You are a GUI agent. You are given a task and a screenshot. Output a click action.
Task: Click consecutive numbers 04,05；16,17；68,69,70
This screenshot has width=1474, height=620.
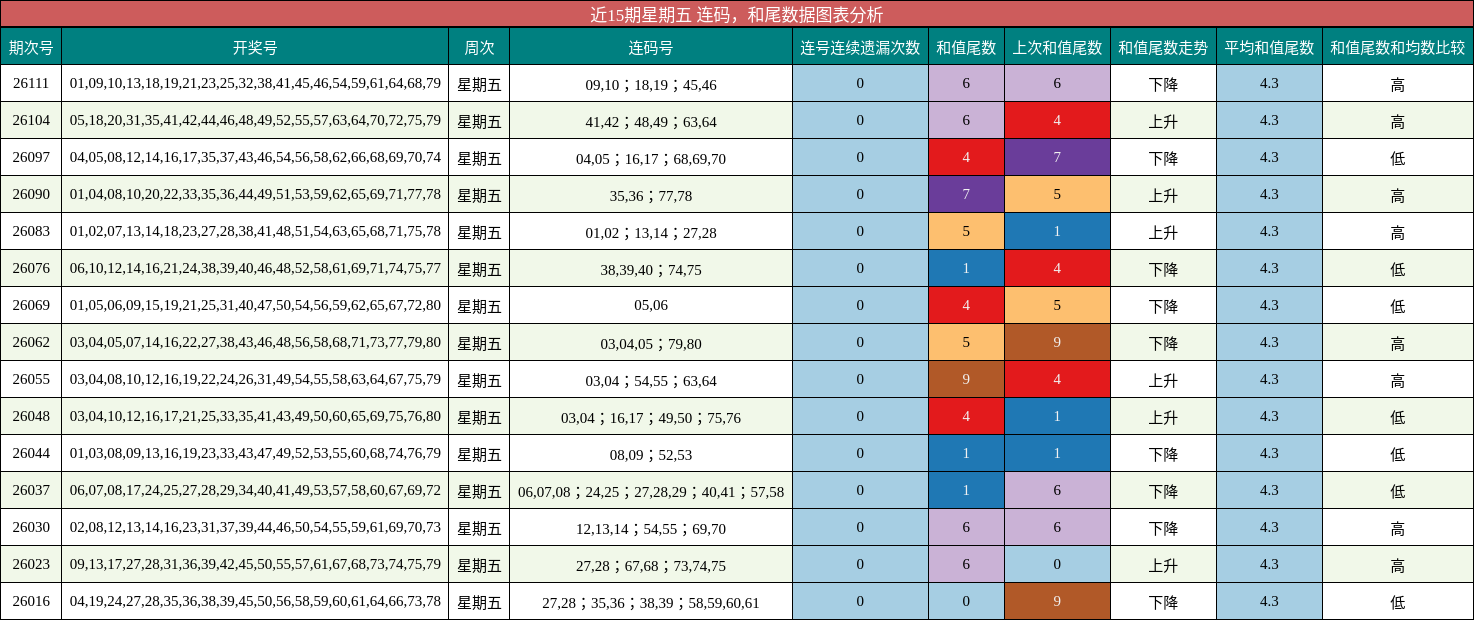(x=651, y=159)
